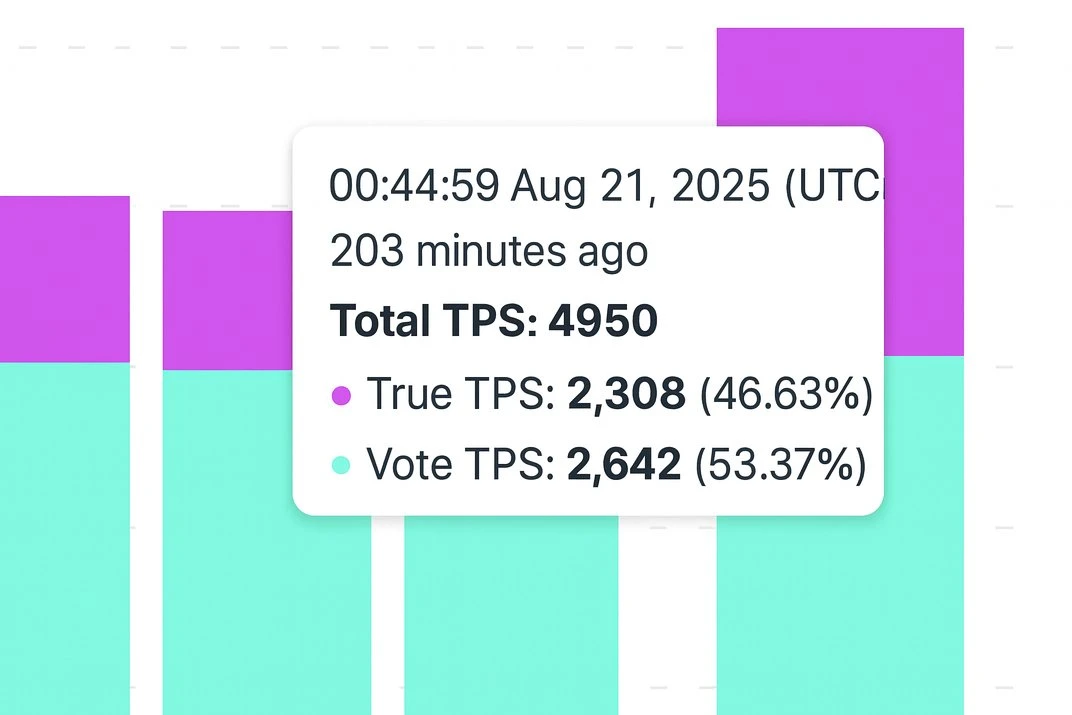Click the (46.63%) percentage

tap(786, 396)
